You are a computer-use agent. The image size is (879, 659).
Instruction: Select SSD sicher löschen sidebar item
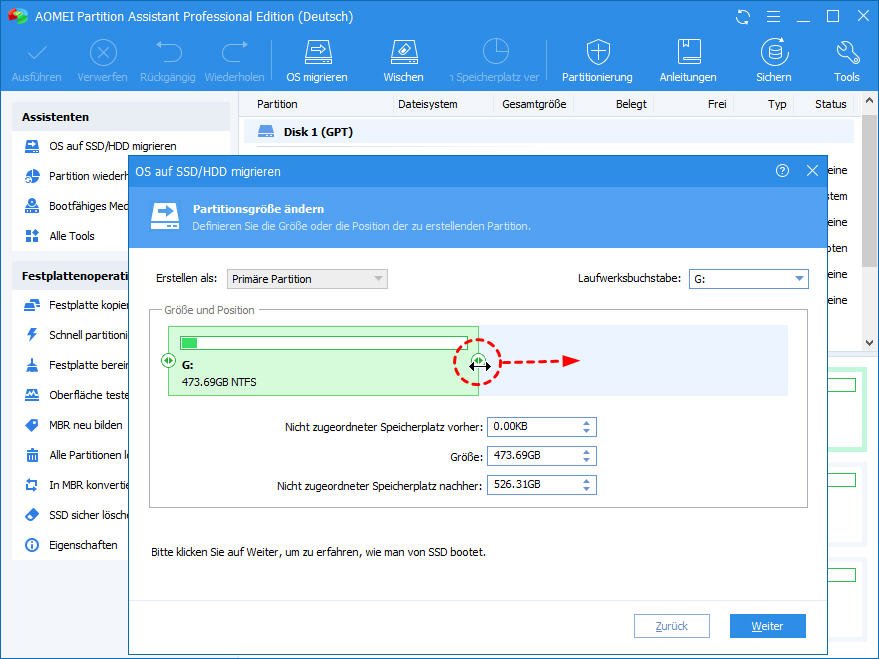tap(76, 515)
